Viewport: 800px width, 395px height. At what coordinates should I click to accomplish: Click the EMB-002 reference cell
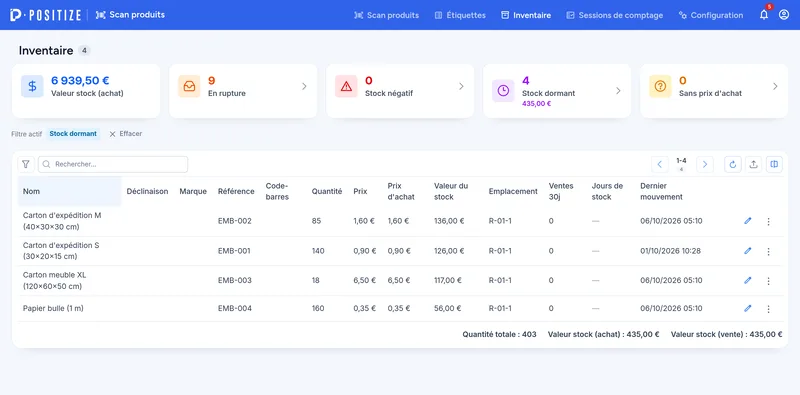tap(235, 221)
